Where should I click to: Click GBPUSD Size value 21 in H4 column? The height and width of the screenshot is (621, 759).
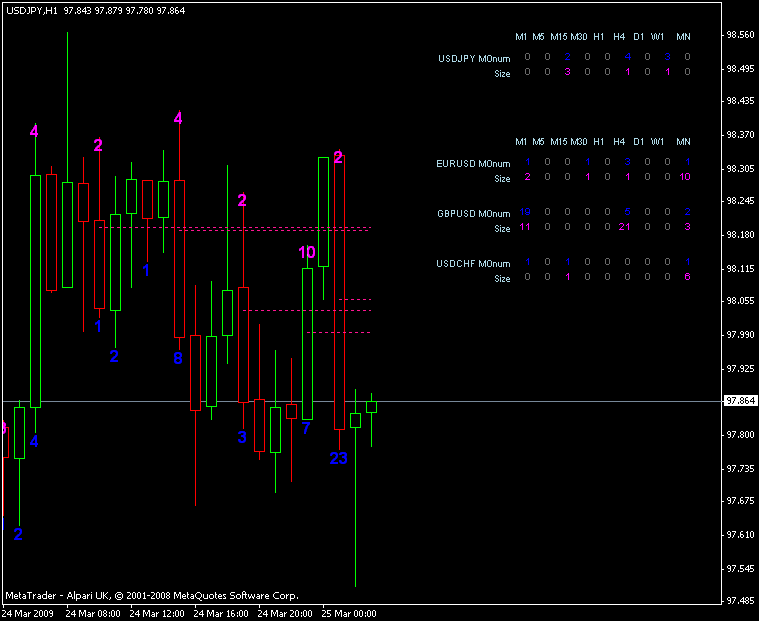(x=626, y=228)
